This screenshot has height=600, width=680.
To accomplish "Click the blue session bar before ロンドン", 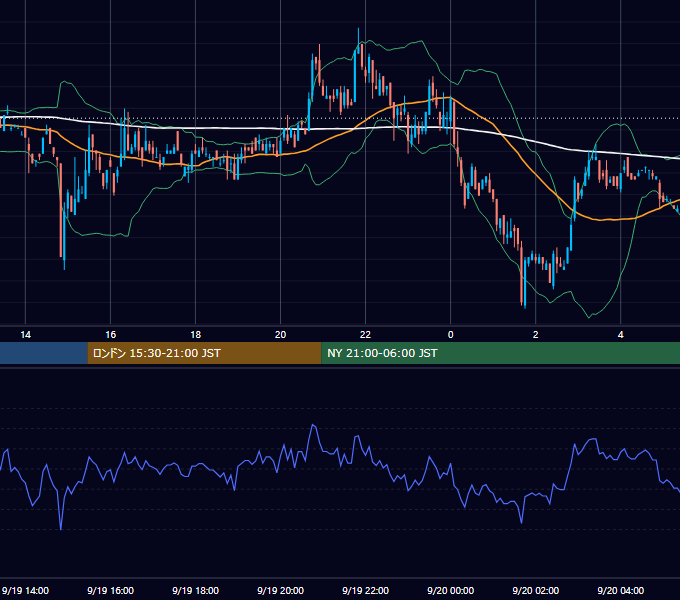I will point(44,353).
